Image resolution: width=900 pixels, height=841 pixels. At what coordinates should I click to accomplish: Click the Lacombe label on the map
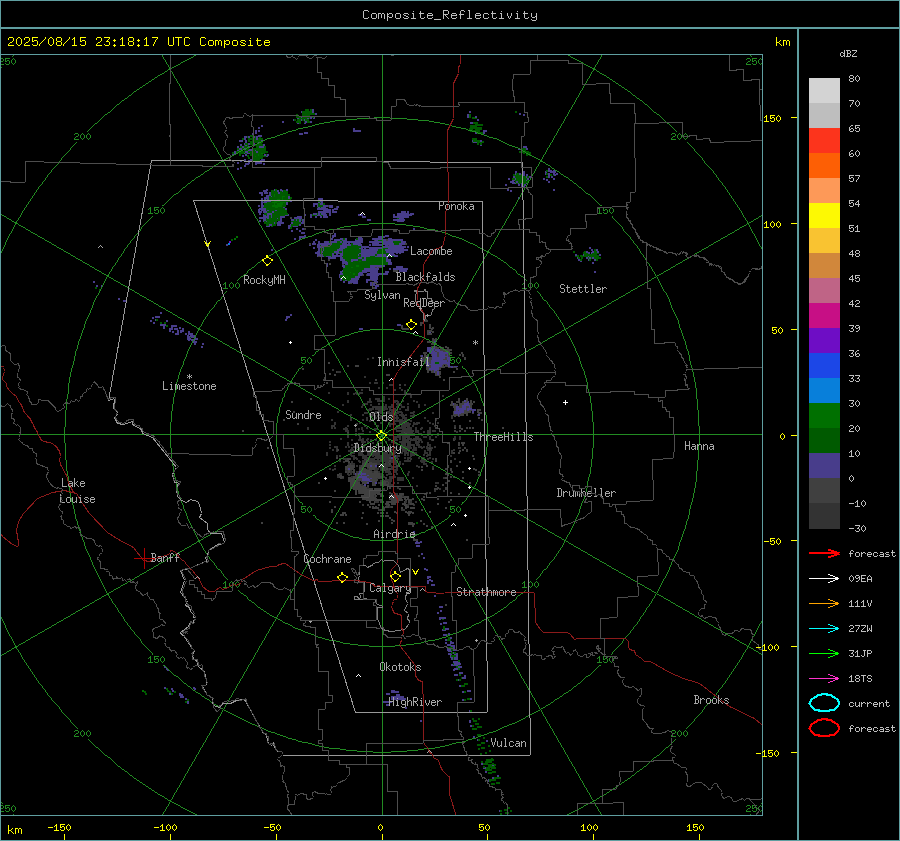point(431,251)
